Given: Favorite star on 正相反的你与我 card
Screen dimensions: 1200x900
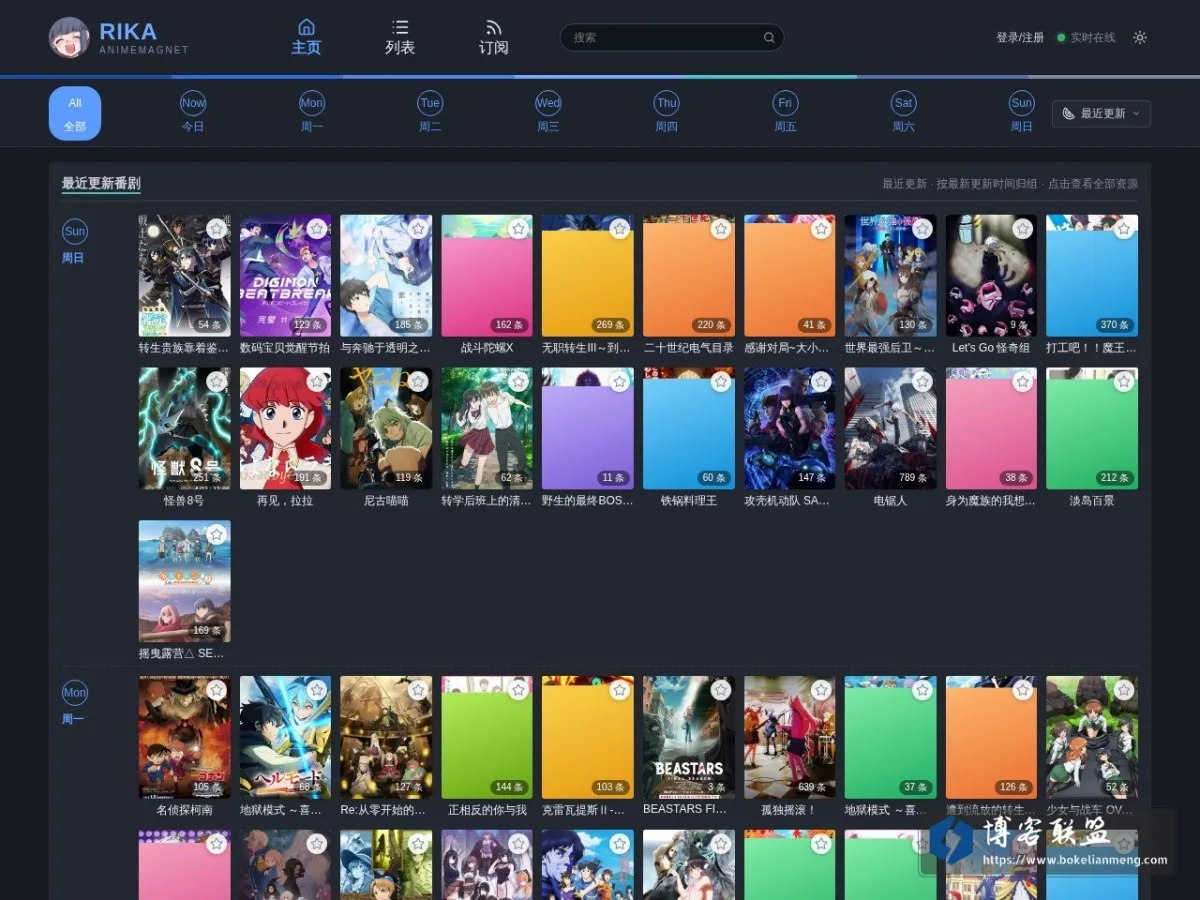Looking at the screenshot, I should pyautogui.click(x=518, y=691).
